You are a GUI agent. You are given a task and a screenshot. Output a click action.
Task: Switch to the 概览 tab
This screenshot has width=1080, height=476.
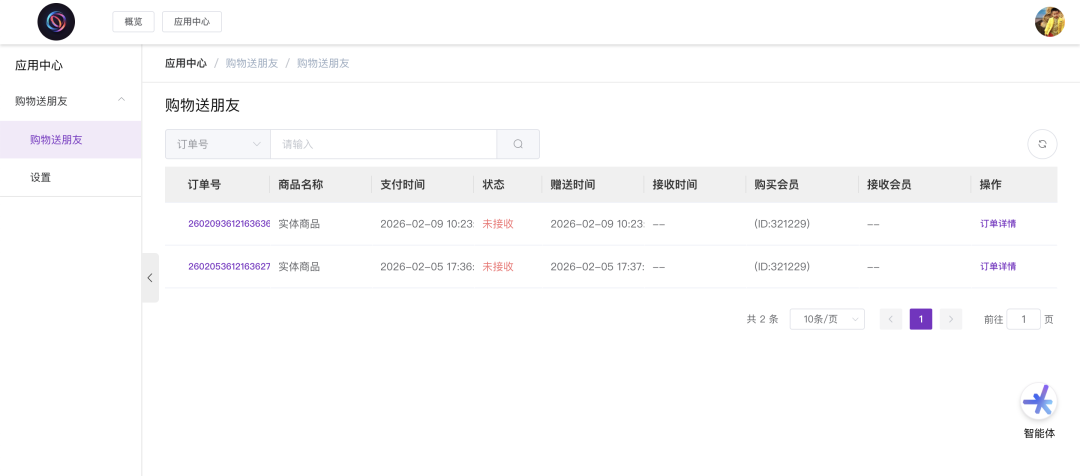tap(133, 21)
